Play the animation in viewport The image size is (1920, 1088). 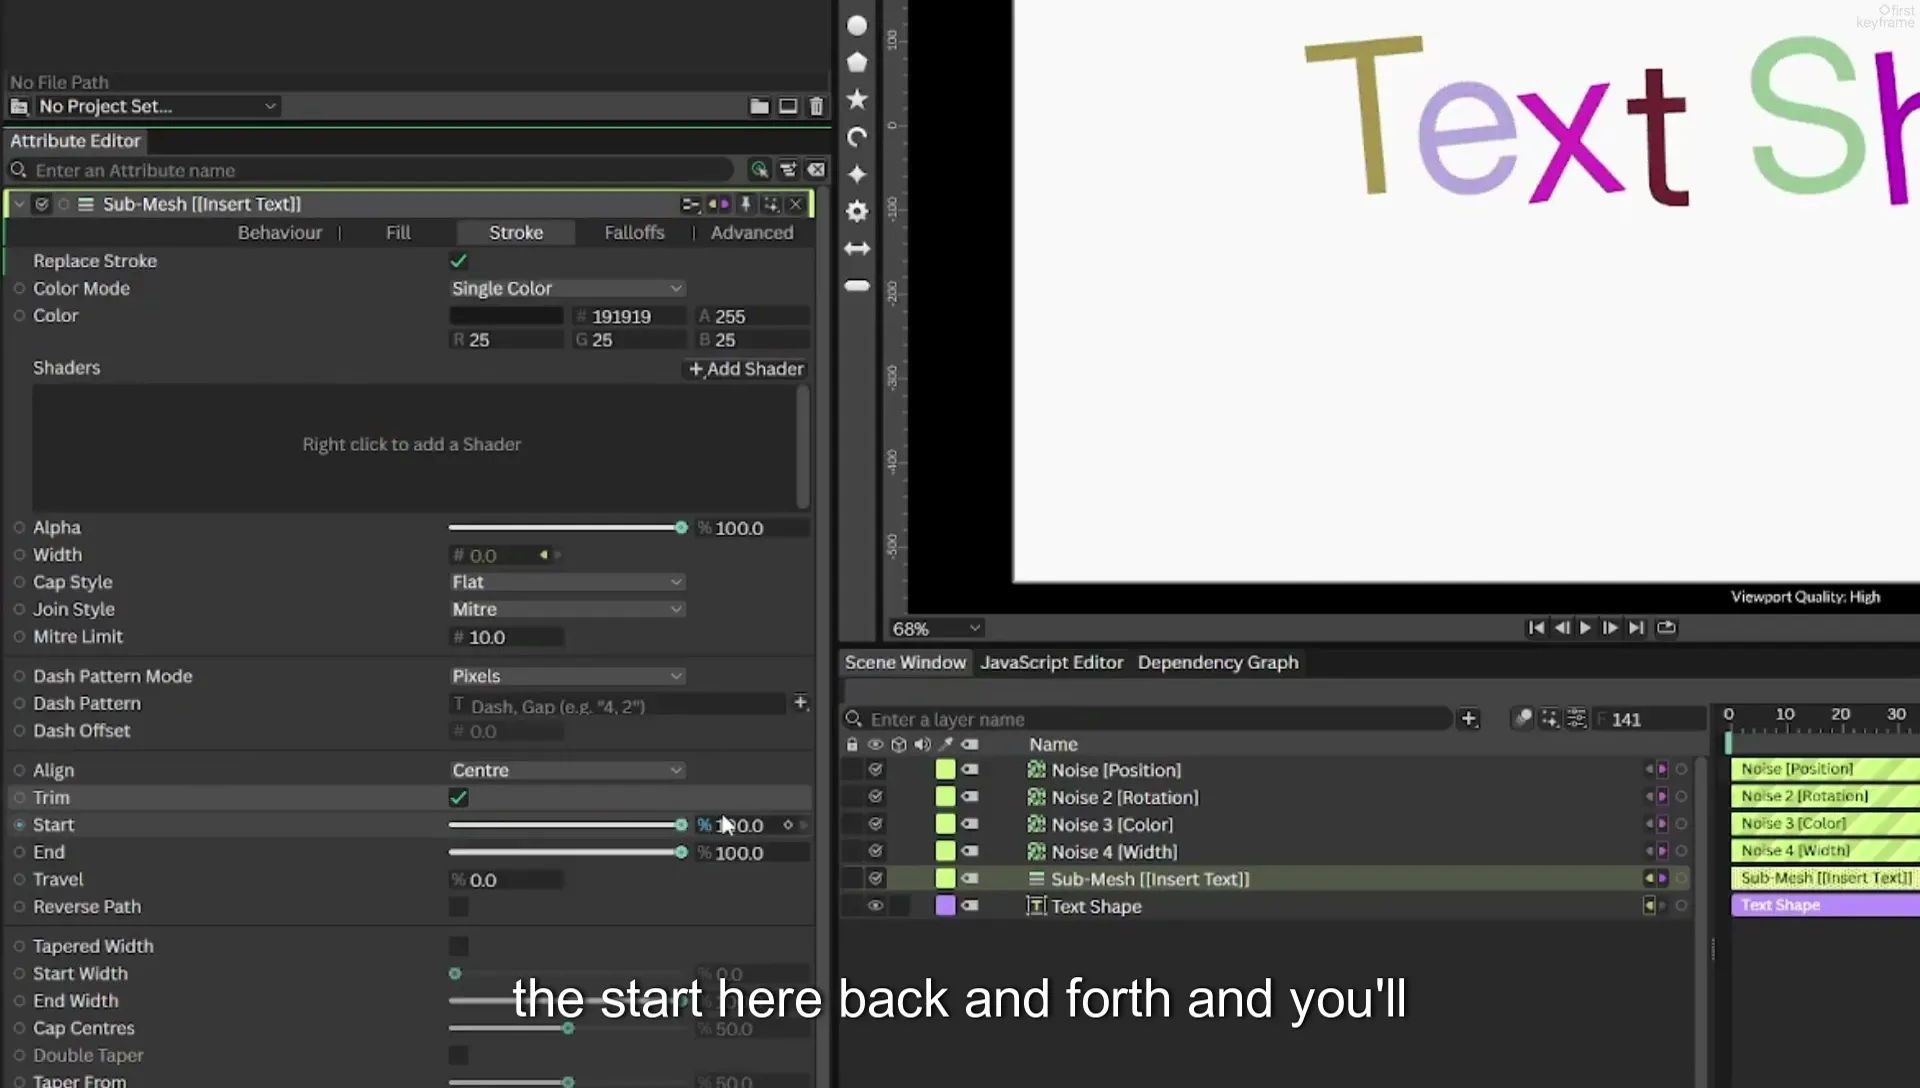[1585, 628]
